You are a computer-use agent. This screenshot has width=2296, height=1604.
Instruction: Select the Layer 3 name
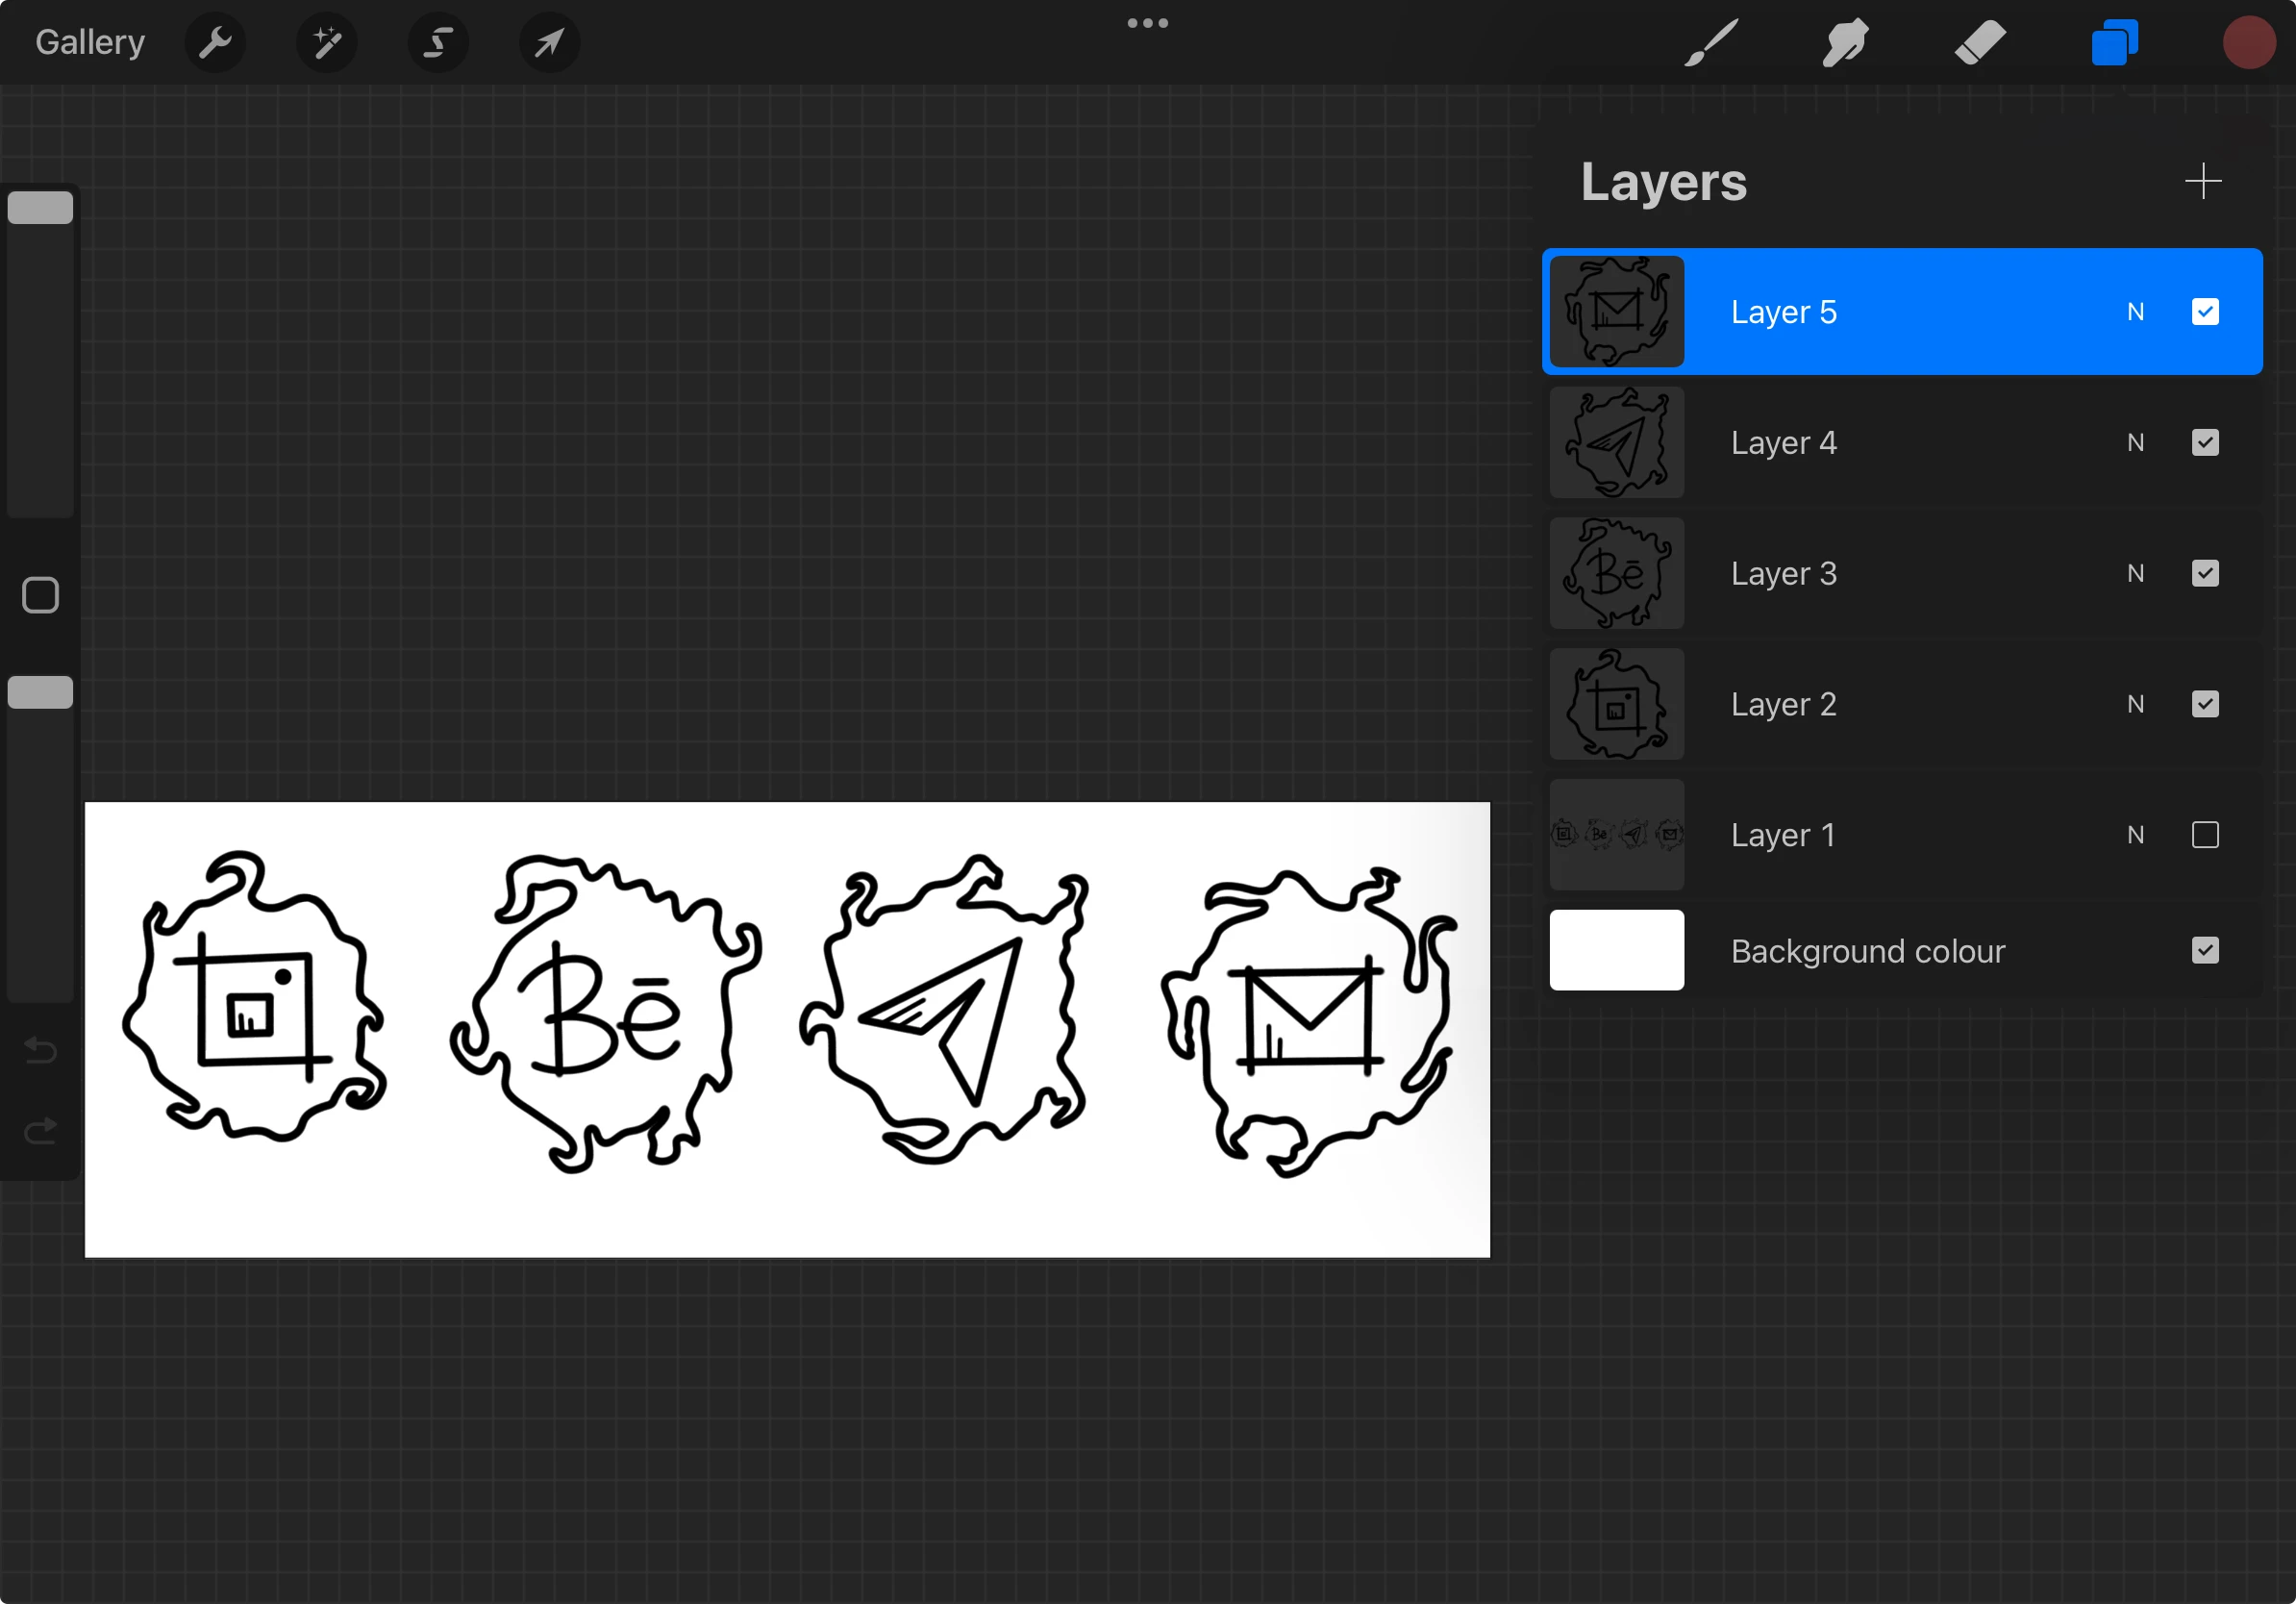(x=1784, y=573)
